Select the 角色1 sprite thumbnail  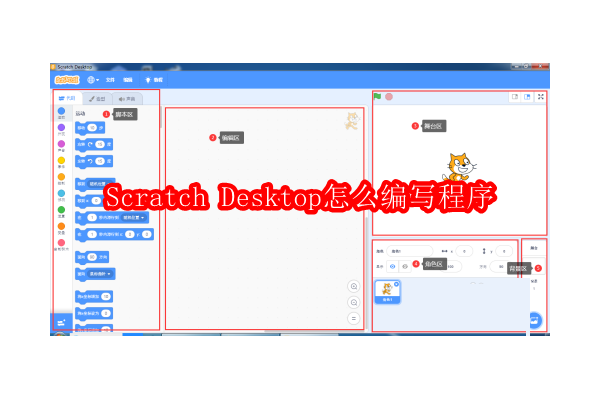388,292
